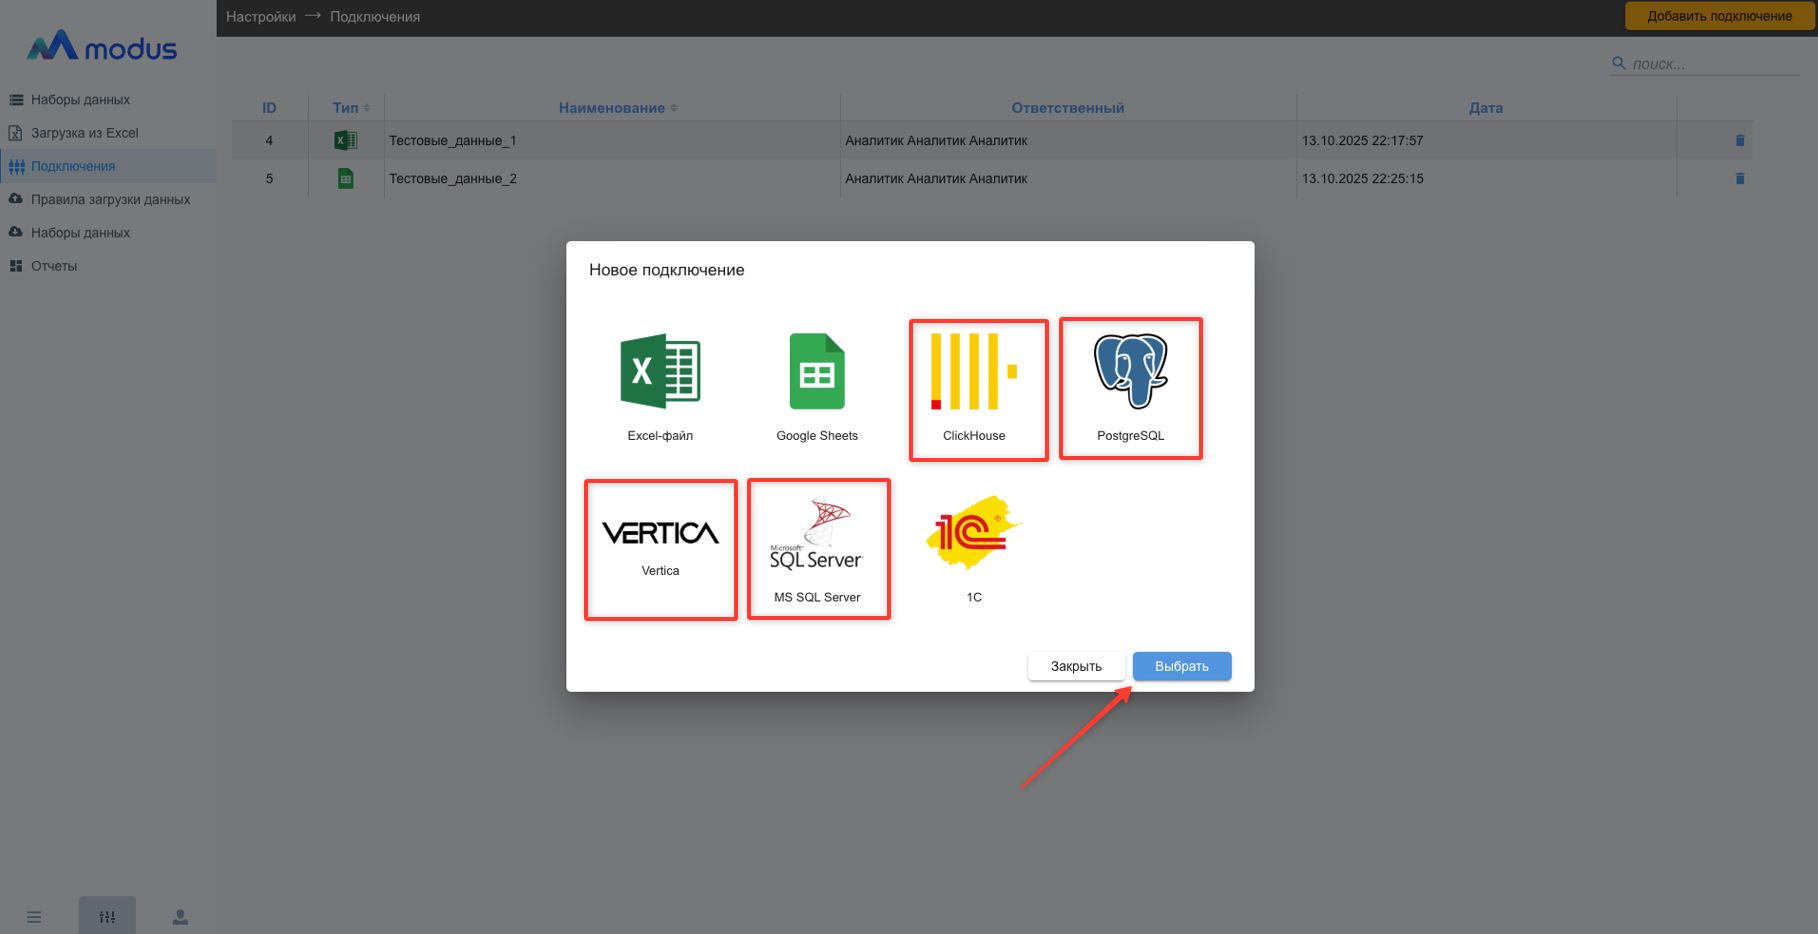This screenshot has width=1818, height=934.
Task: Select the PostgreSQL elephant icon
Action: pyautogui.click(x=1130, y=372)
